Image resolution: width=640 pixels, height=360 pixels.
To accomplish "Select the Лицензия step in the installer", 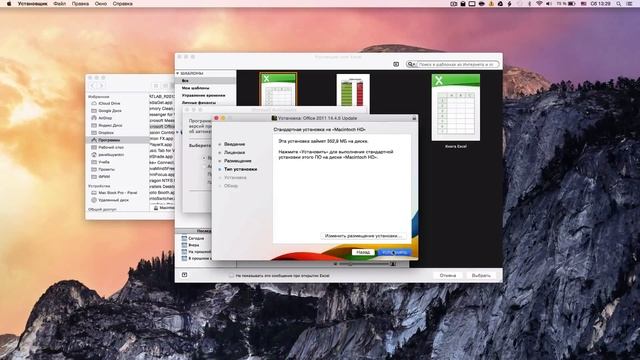I will [234, 152].
